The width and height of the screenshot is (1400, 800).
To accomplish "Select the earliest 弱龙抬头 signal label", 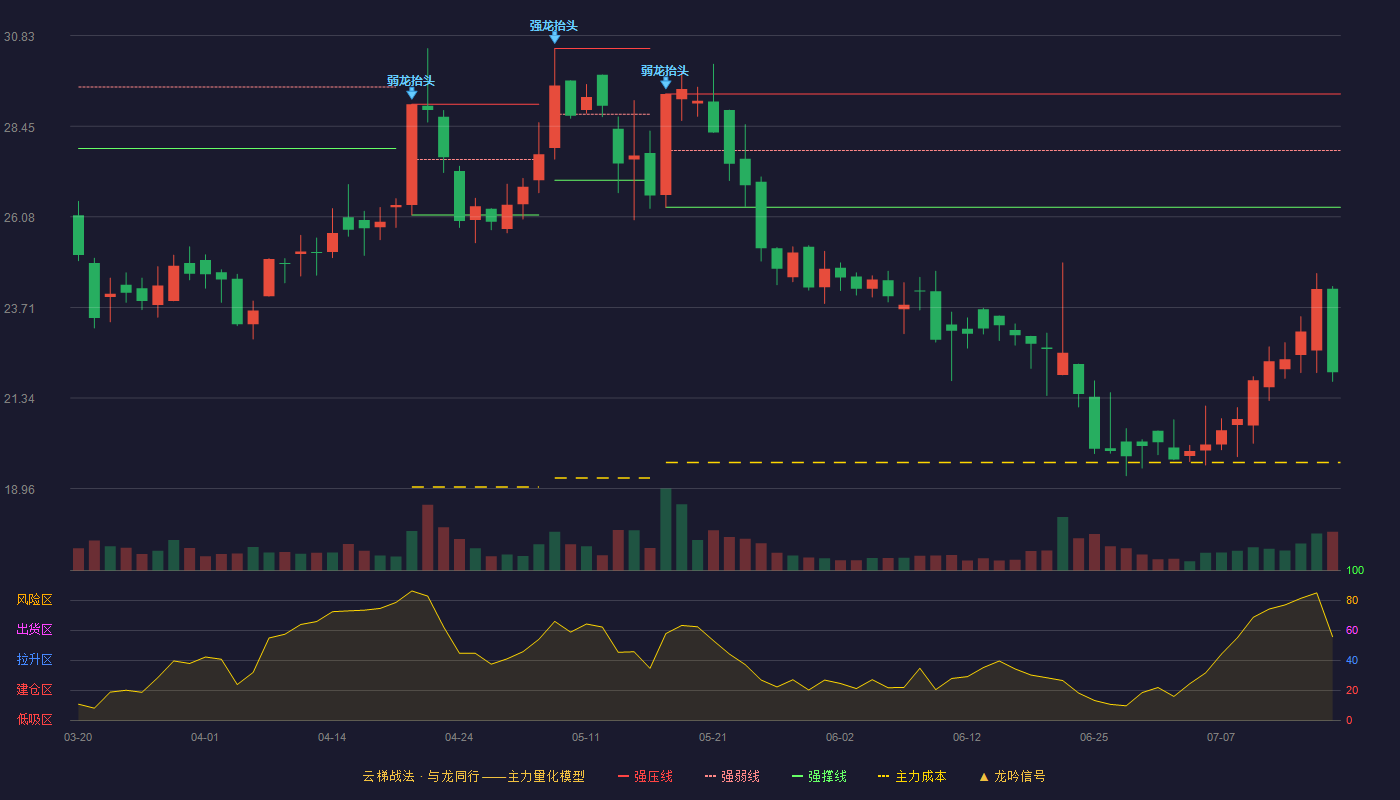I will [411, 81].
